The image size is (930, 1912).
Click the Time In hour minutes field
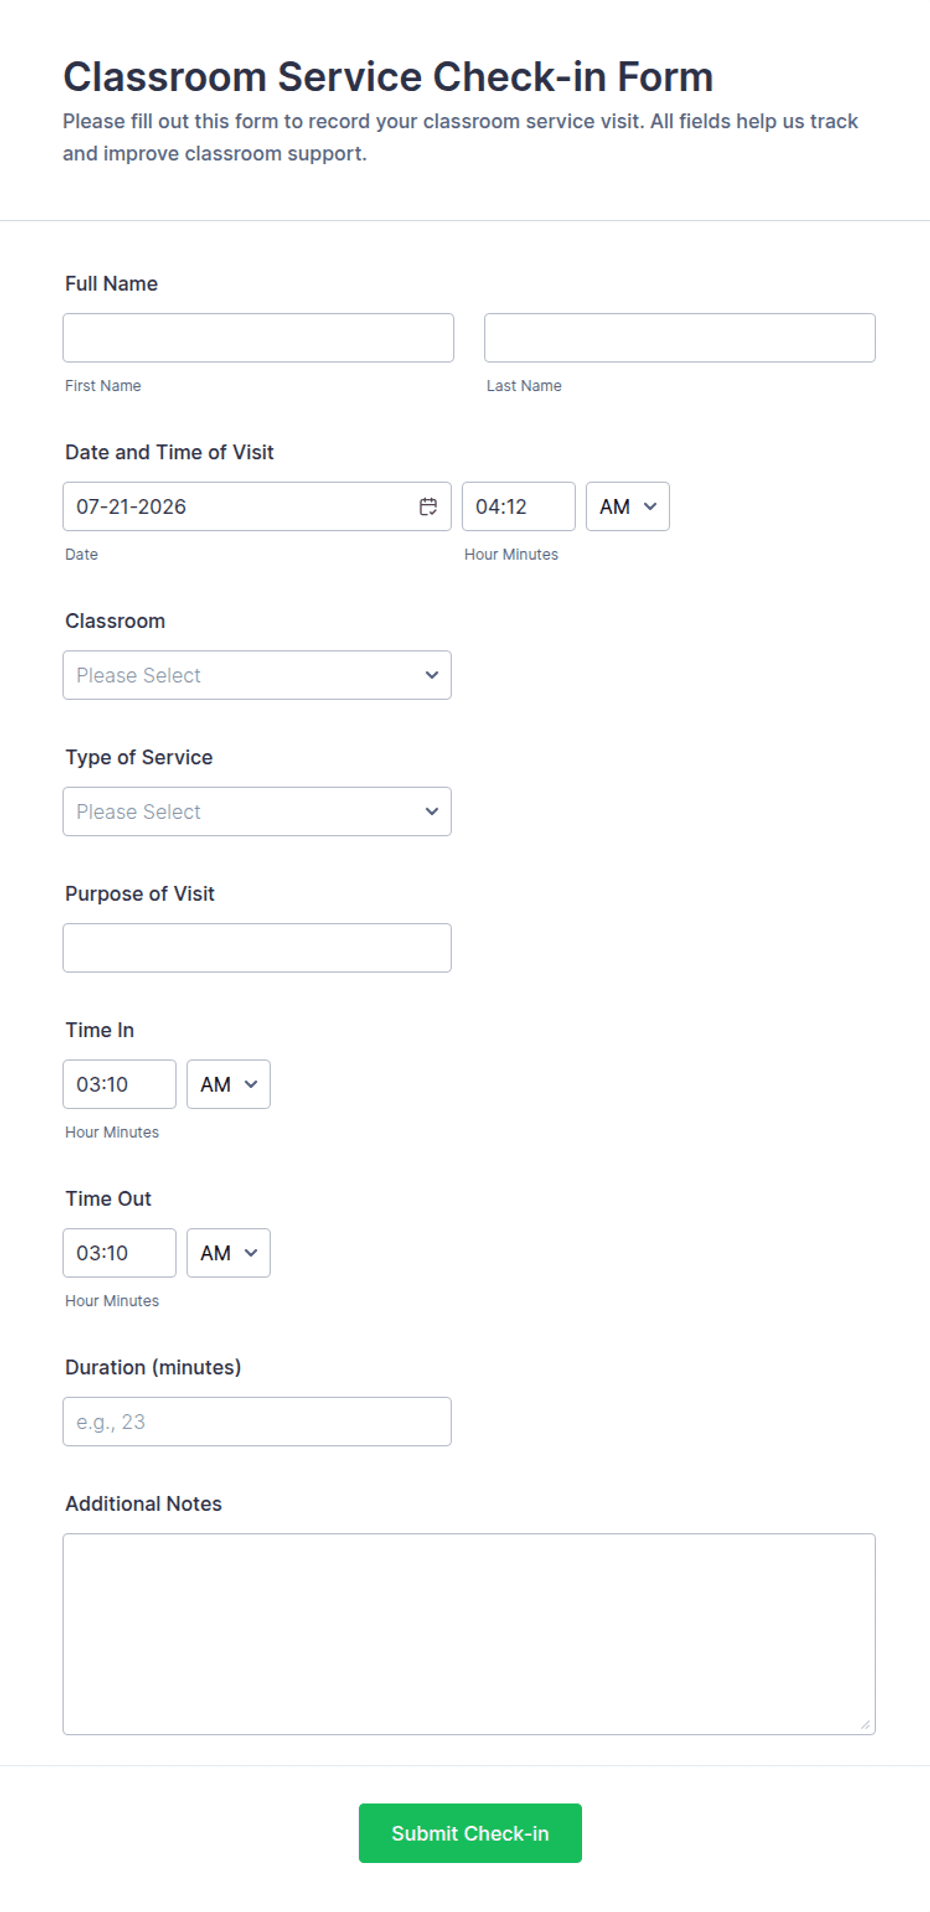pyautogui.click(x=120, y=1085)
